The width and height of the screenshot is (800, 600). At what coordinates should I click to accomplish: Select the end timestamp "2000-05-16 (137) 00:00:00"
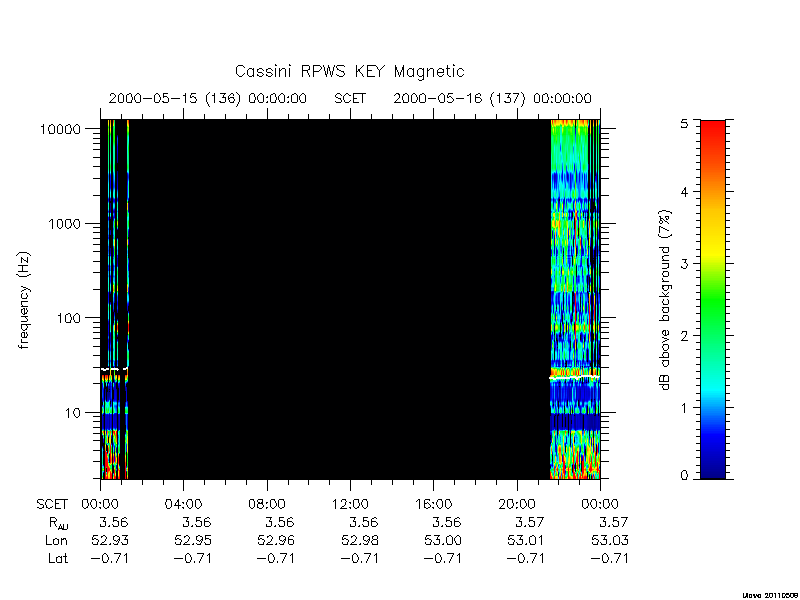coord(492,98)
